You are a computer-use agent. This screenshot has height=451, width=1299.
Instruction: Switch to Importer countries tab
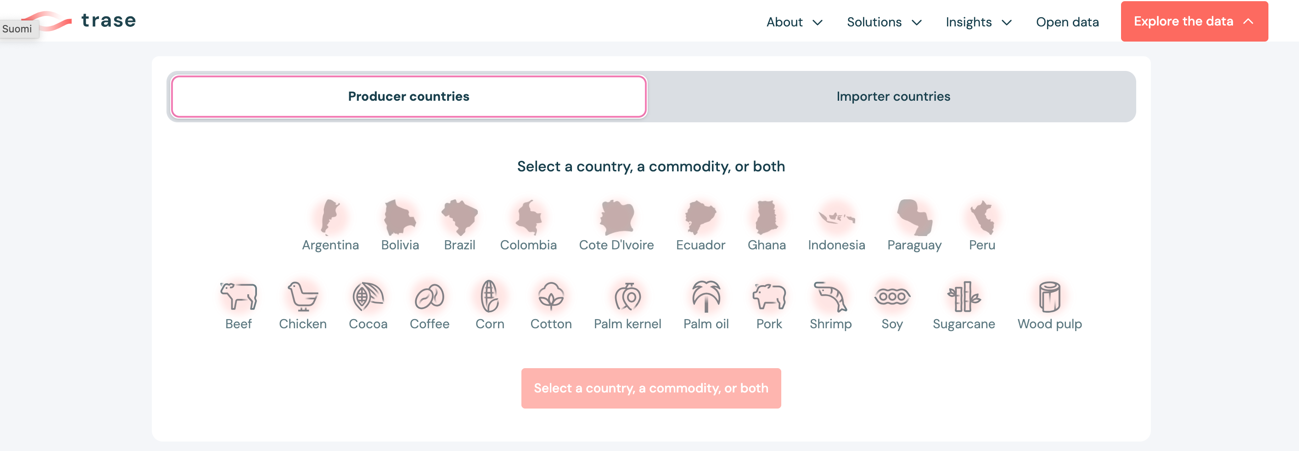click(x=893, y=97)
